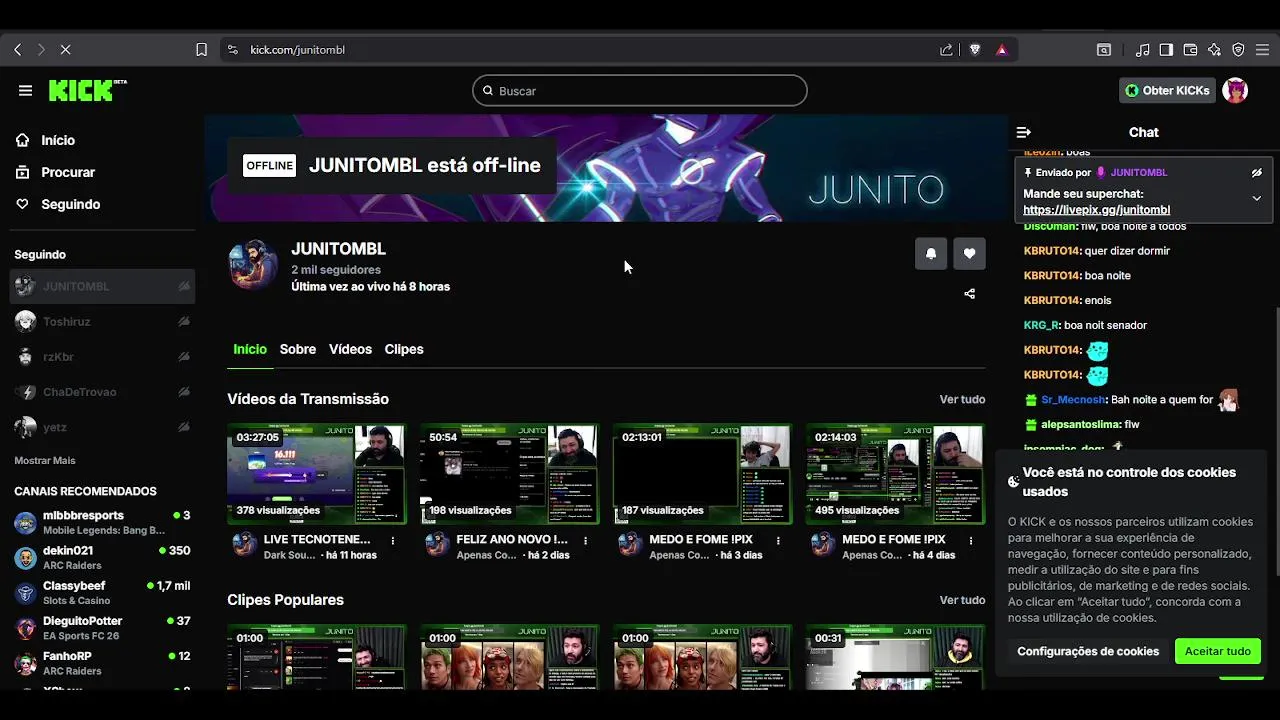Screen dimensions: 1280x720
Task: Click the share icon in address bar
Action: tap(947, 49)
